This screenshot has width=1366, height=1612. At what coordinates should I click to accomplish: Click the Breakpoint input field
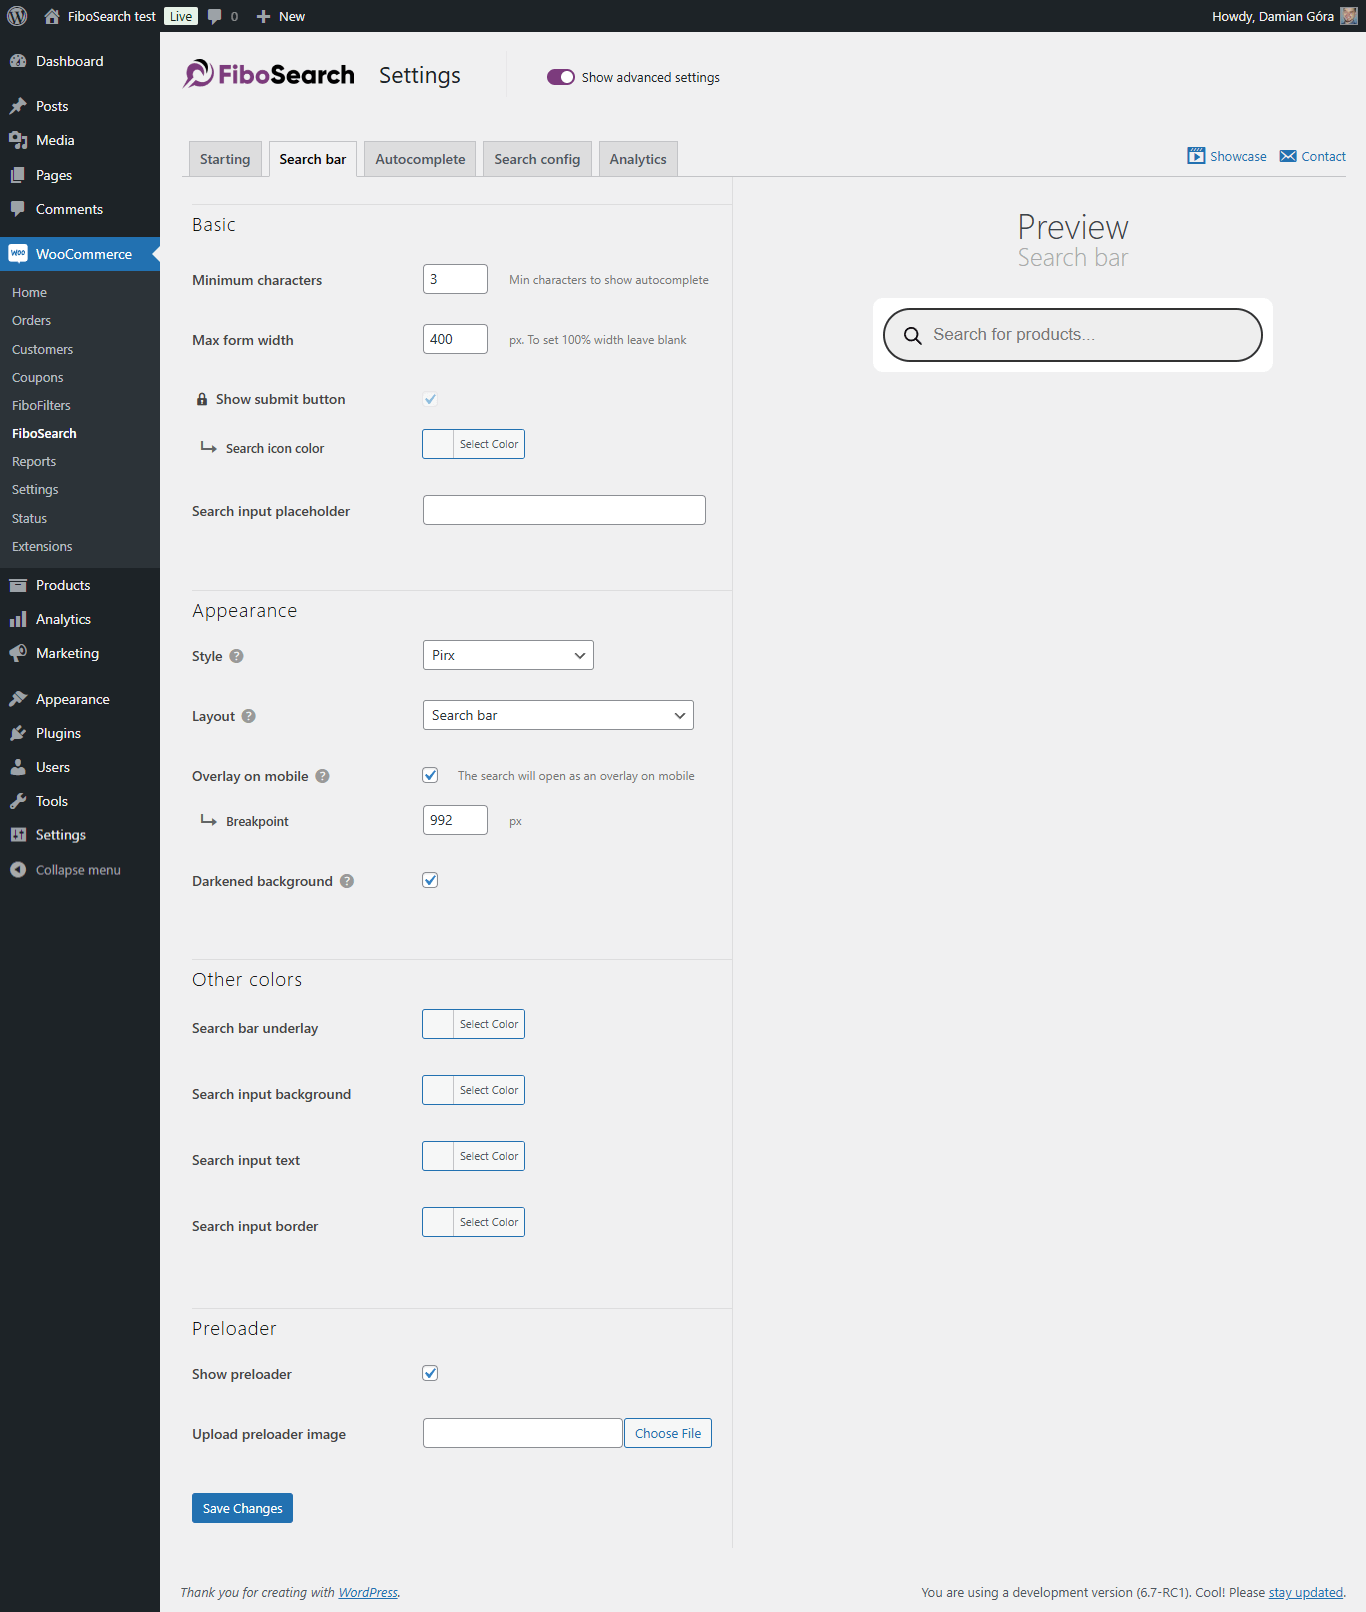[455, 820]
